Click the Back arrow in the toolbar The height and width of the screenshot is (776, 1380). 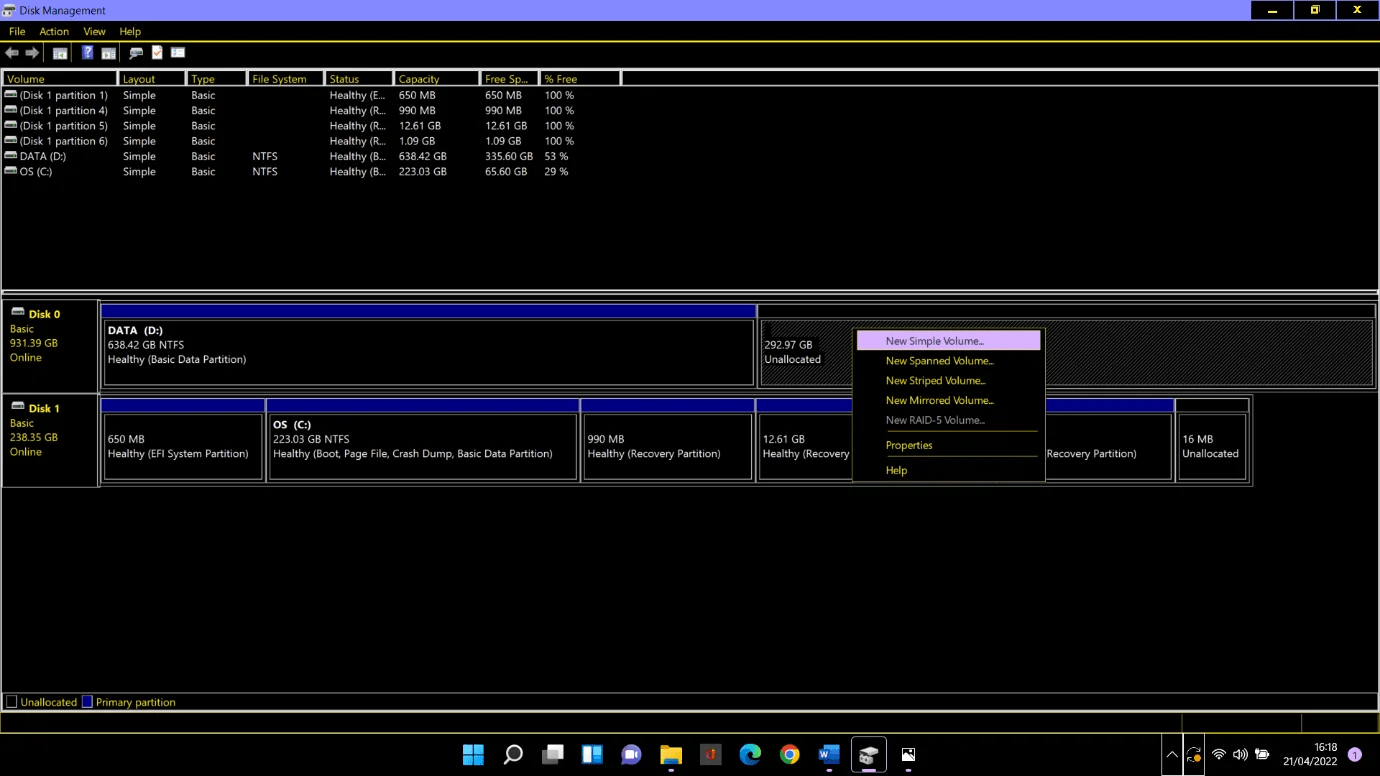(12, 53)
